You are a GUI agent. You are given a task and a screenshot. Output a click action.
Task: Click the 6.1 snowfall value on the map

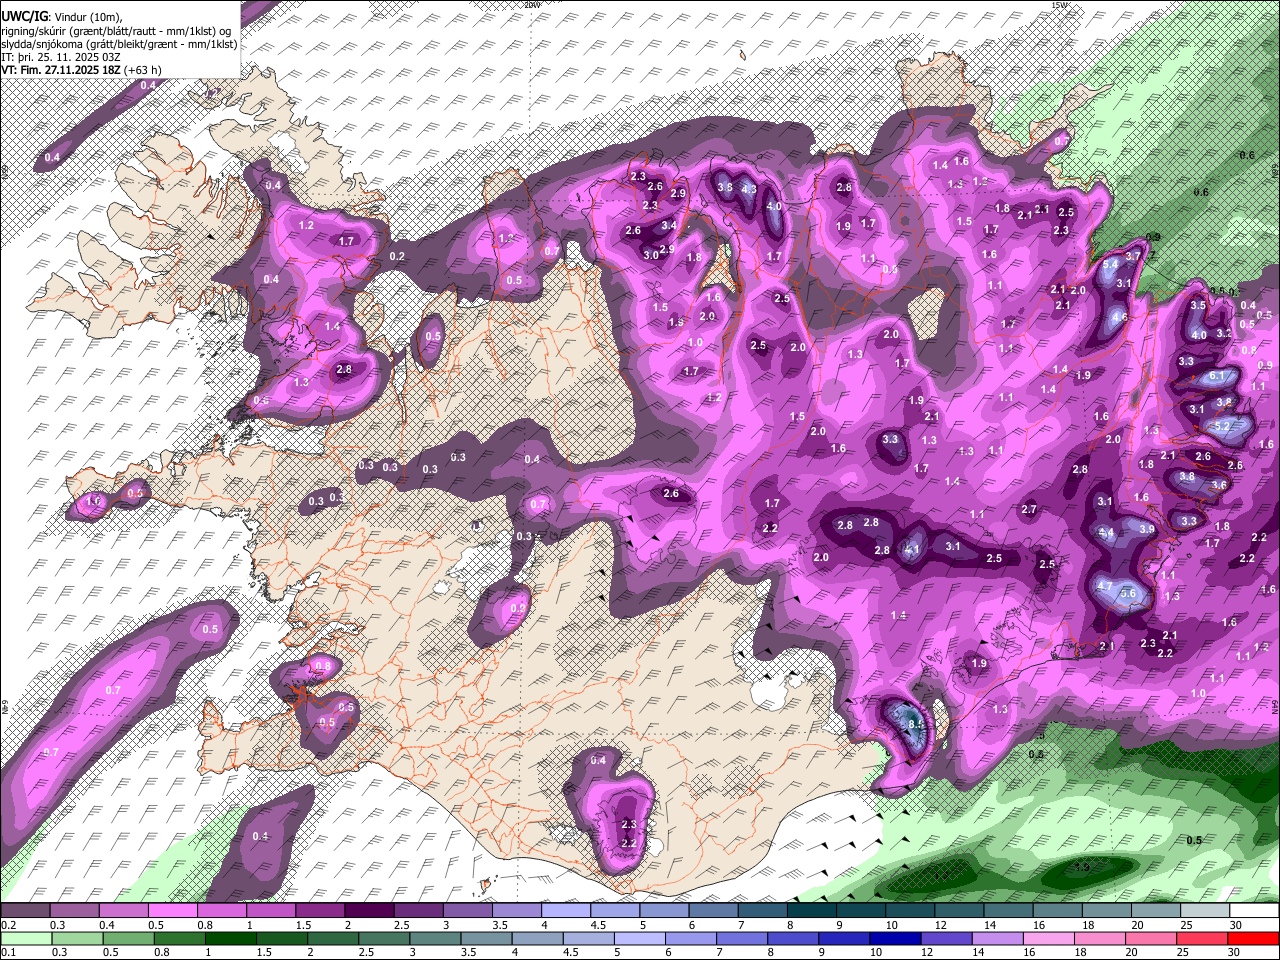click(1217, 376)
